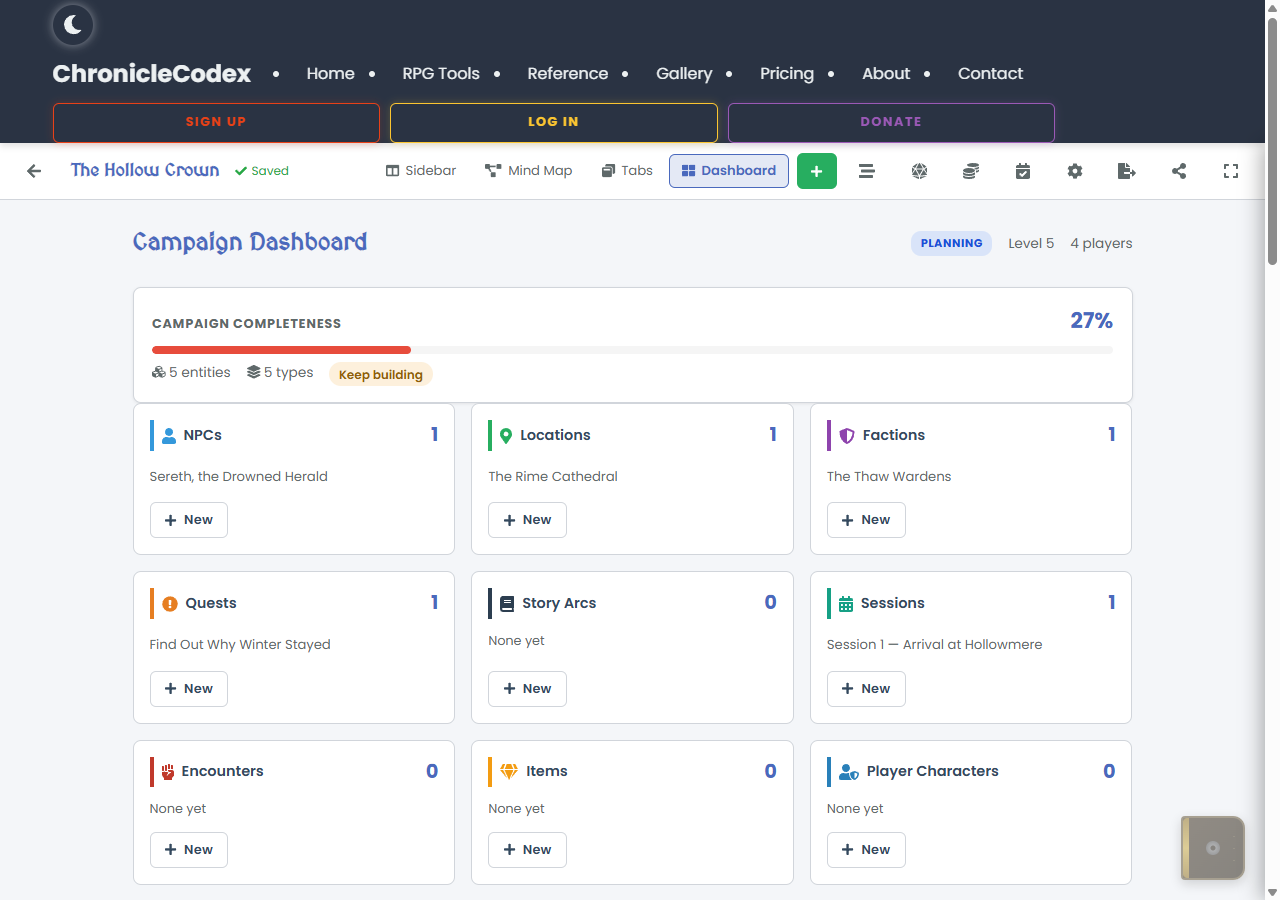
Task: Open The Rime Cathedral location entry
Action: pos(553,476)
